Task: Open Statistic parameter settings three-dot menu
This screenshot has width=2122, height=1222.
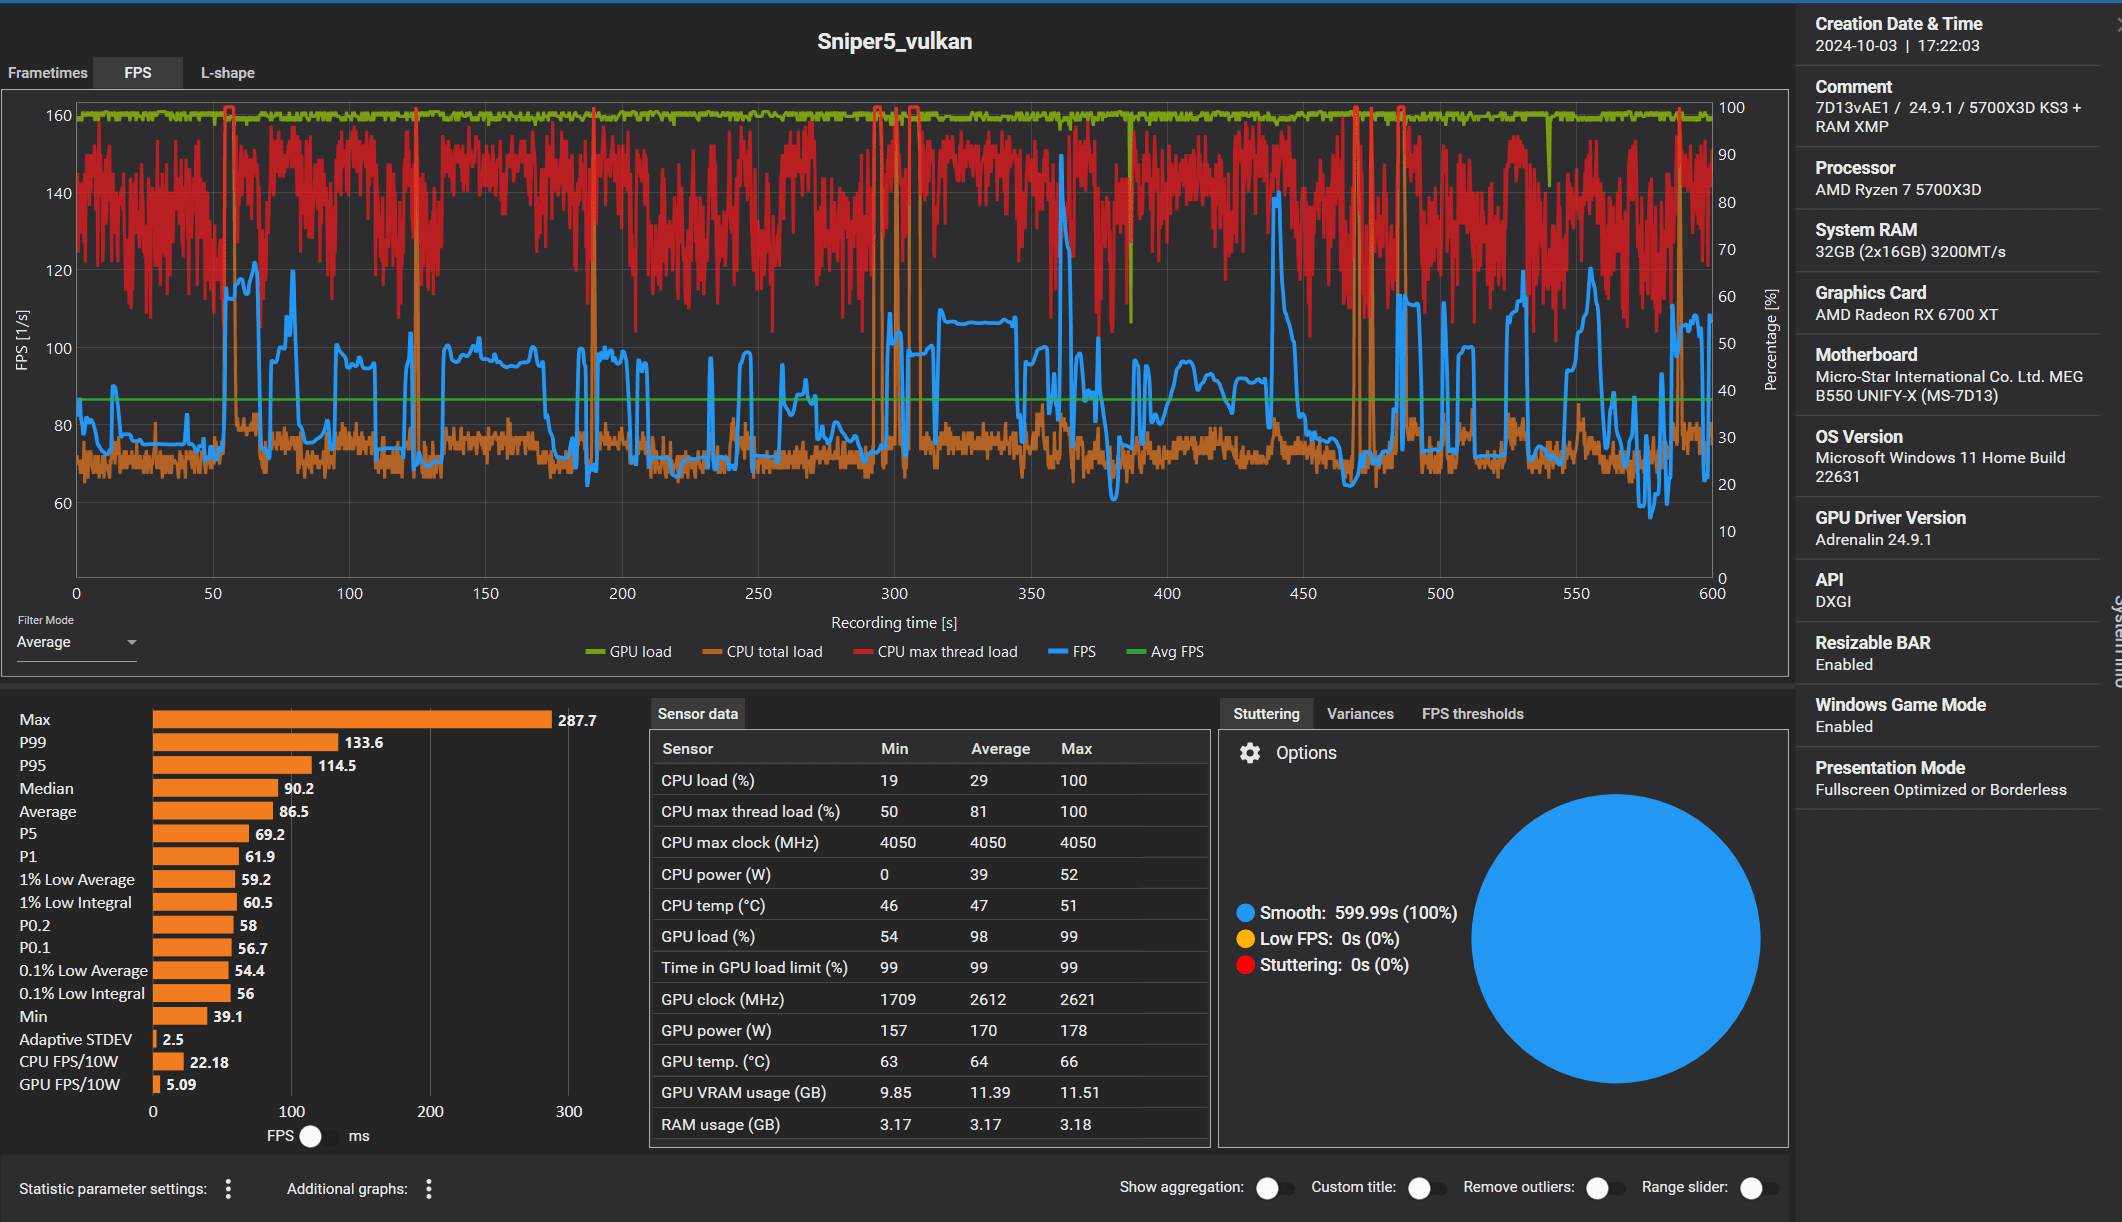Action: coord(228,1188)
